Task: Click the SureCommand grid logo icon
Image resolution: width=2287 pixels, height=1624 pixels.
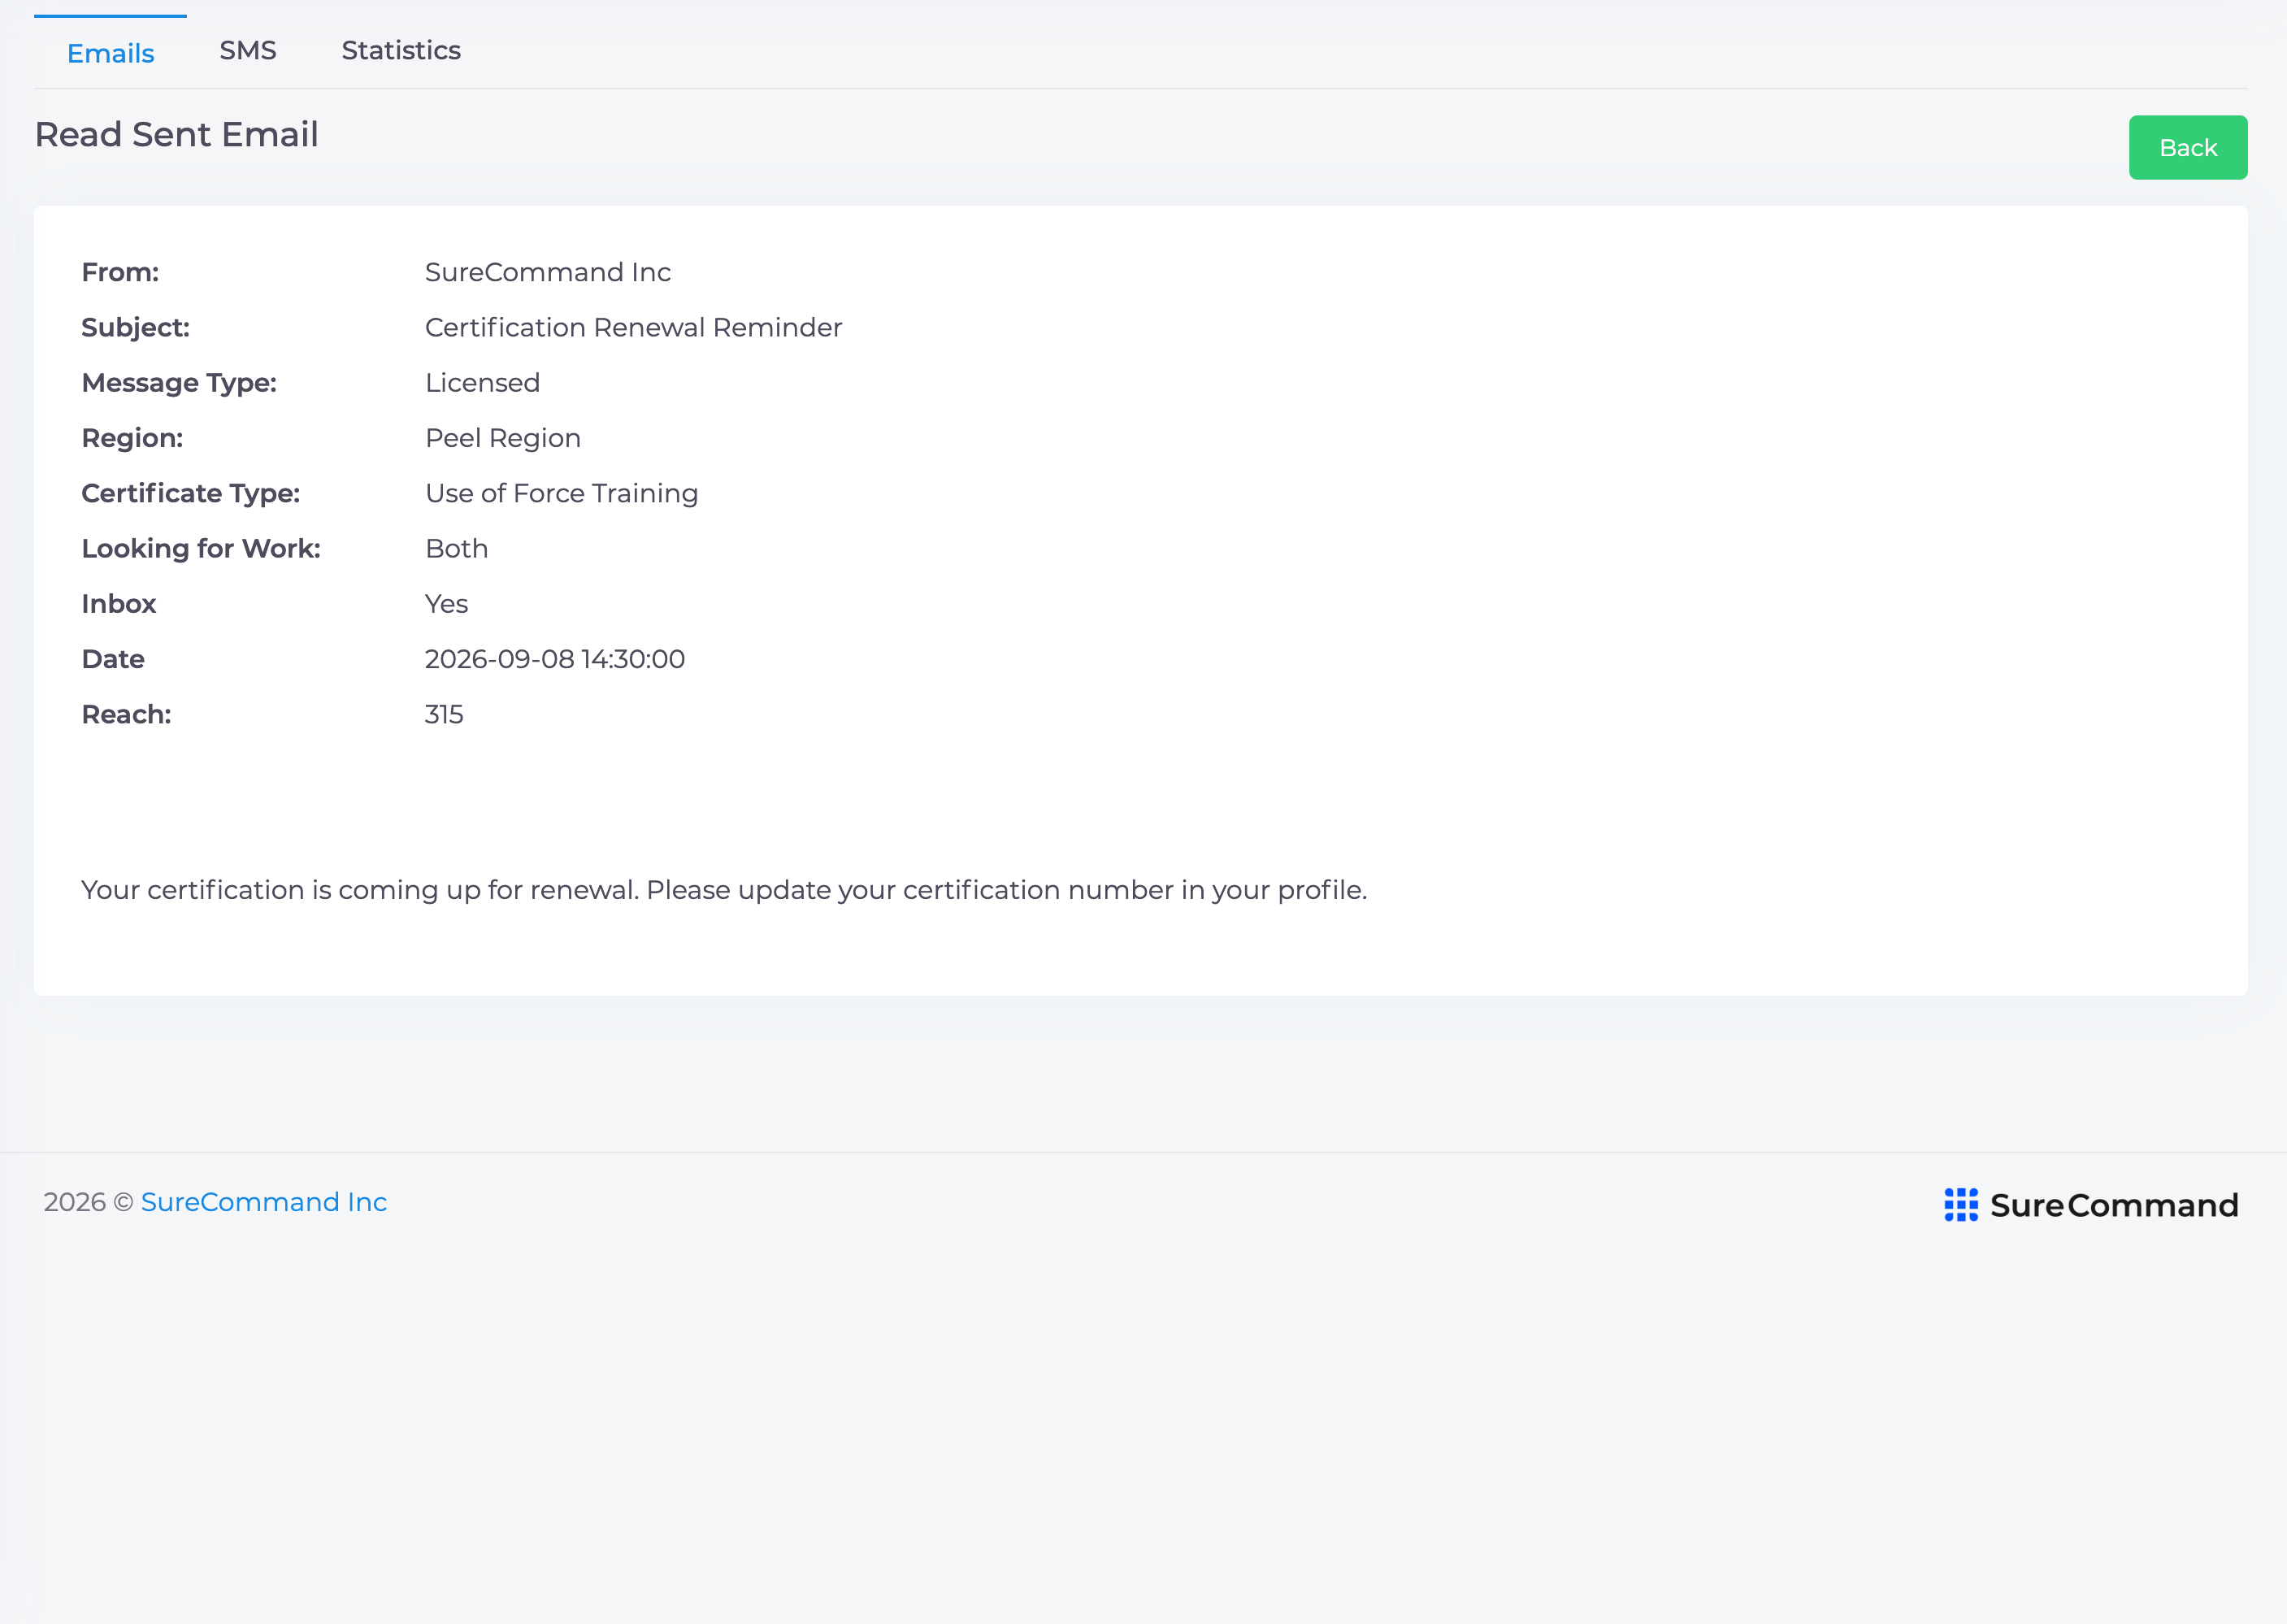Action: tap(1960, 1205)
